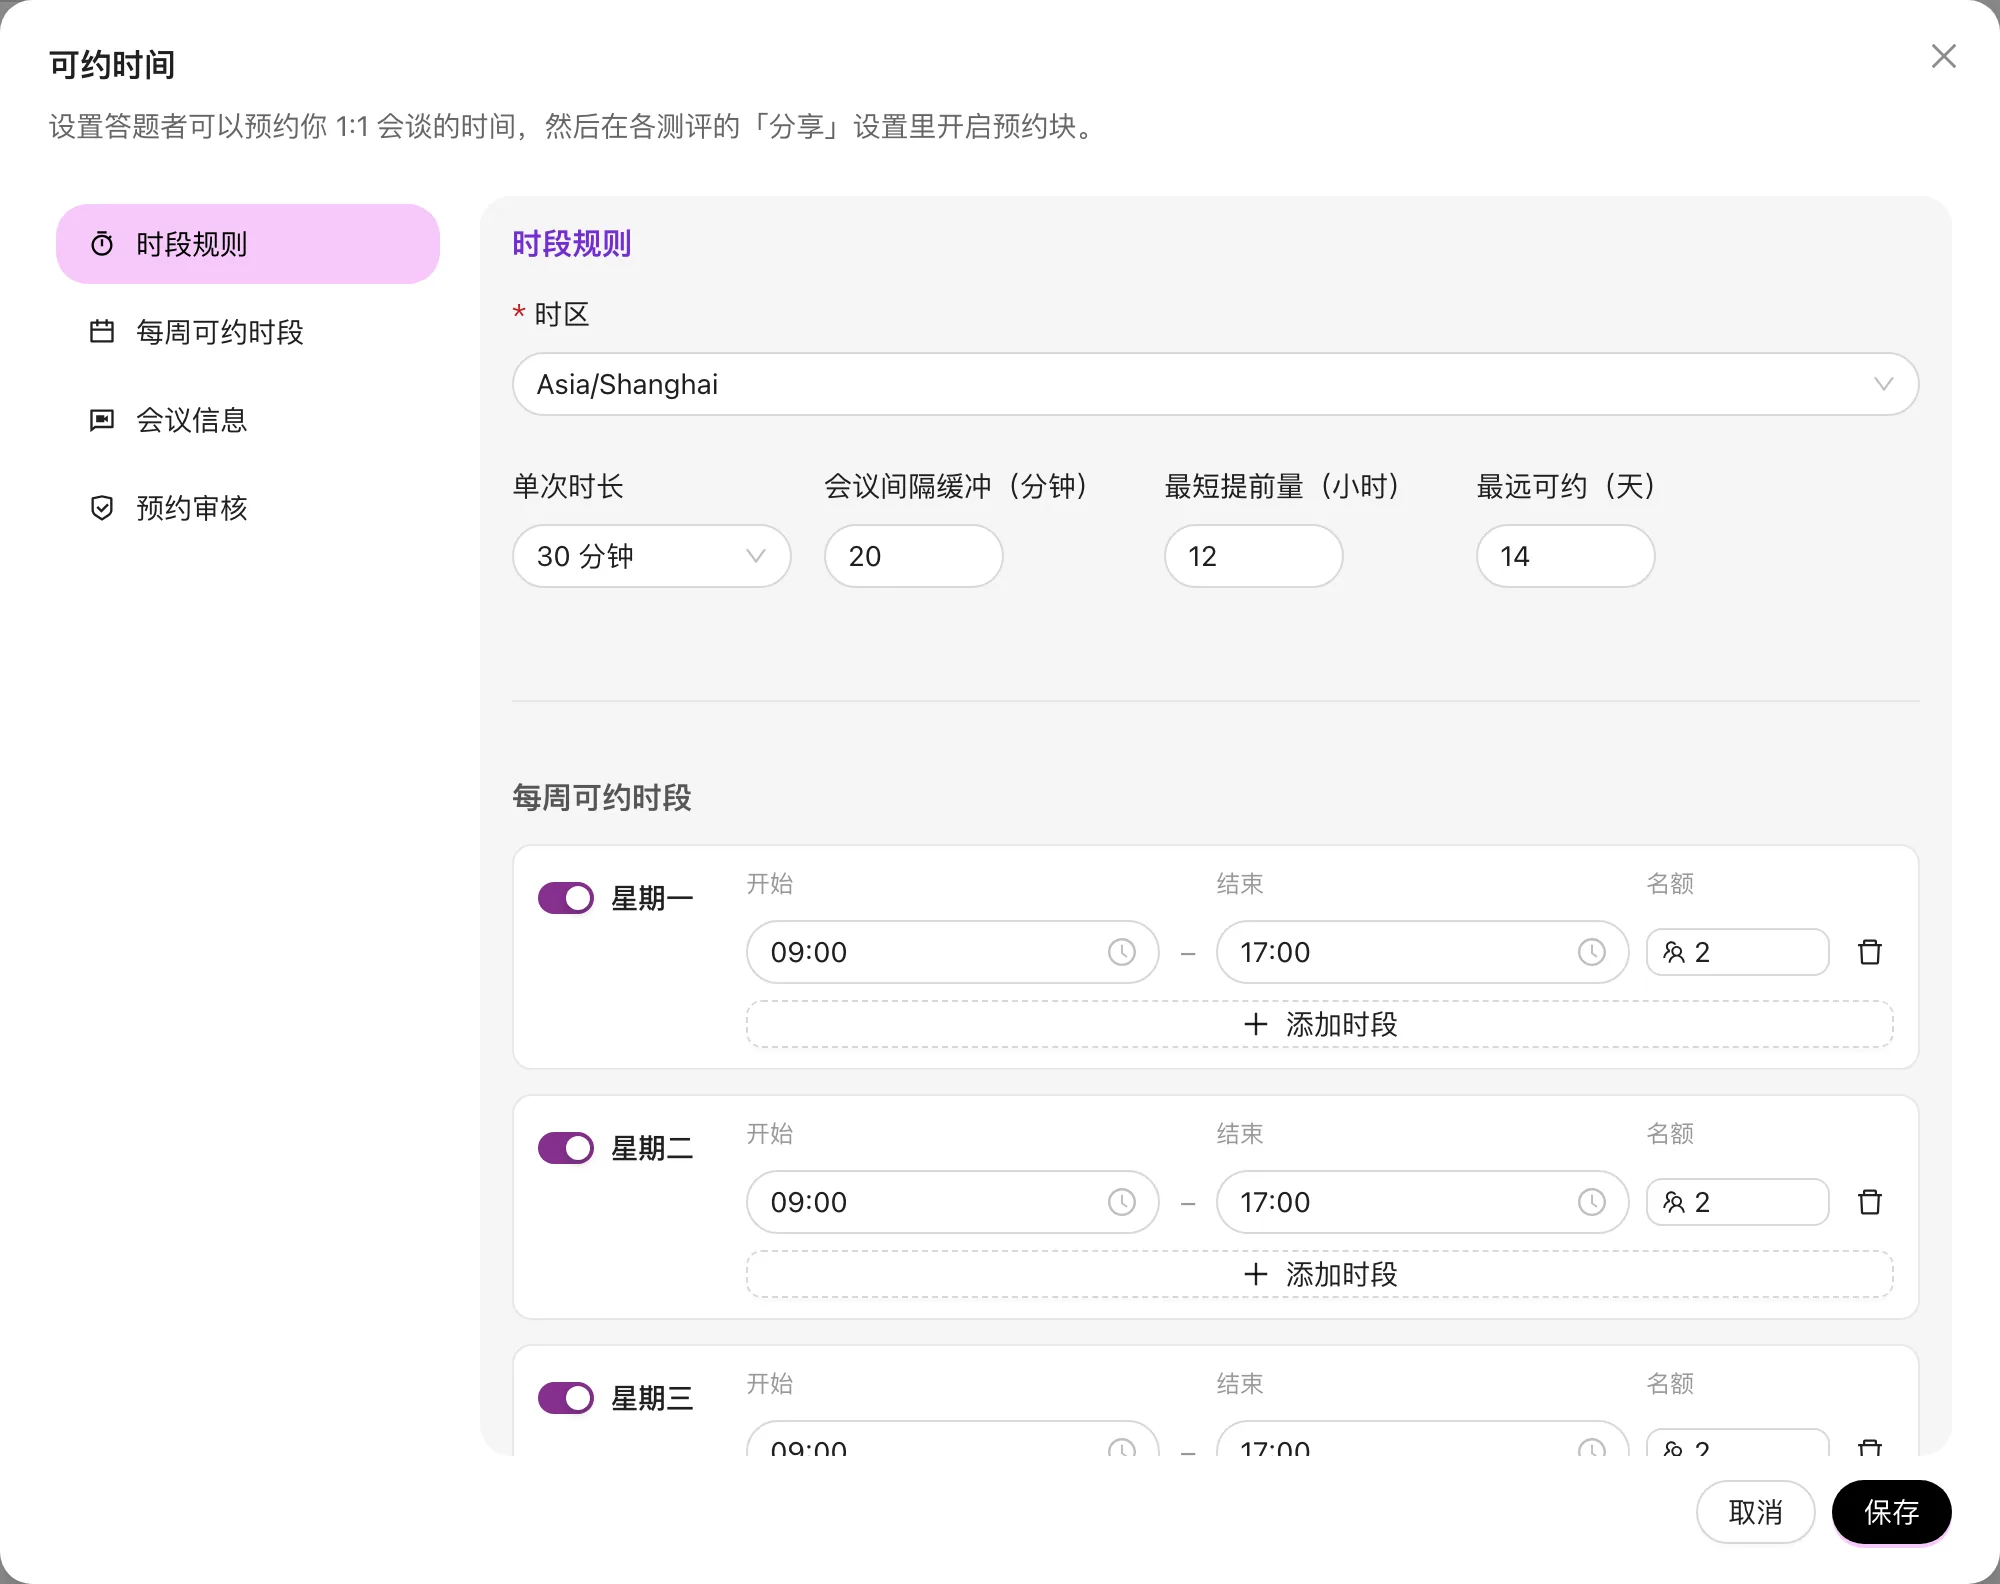Viewport: 2000px width, 1584px height.
Task: Click 星期一 start time field 09:00
Action: 952,952
